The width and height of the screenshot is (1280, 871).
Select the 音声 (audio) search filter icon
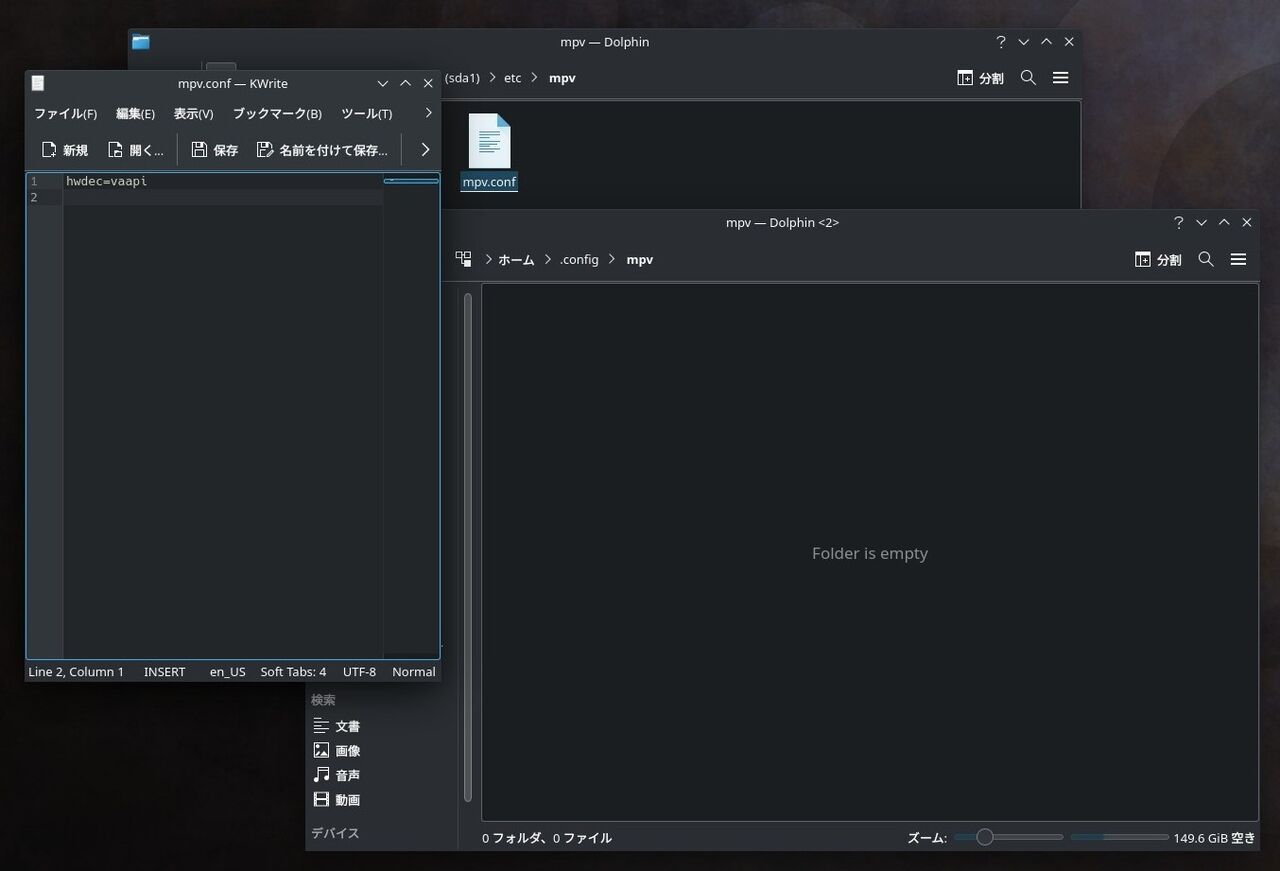click(321, 774)
